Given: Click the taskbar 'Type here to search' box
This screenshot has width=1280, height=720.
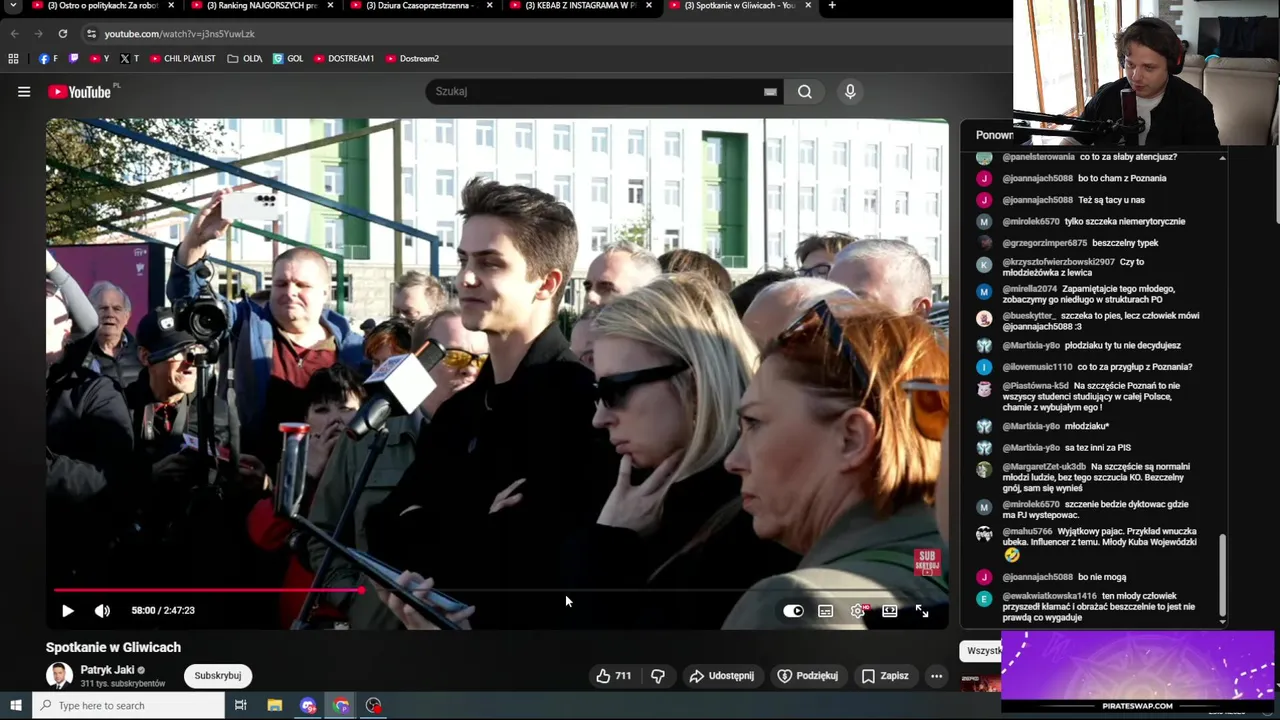Looking at the screenshot, I should [x=128, y=706].
